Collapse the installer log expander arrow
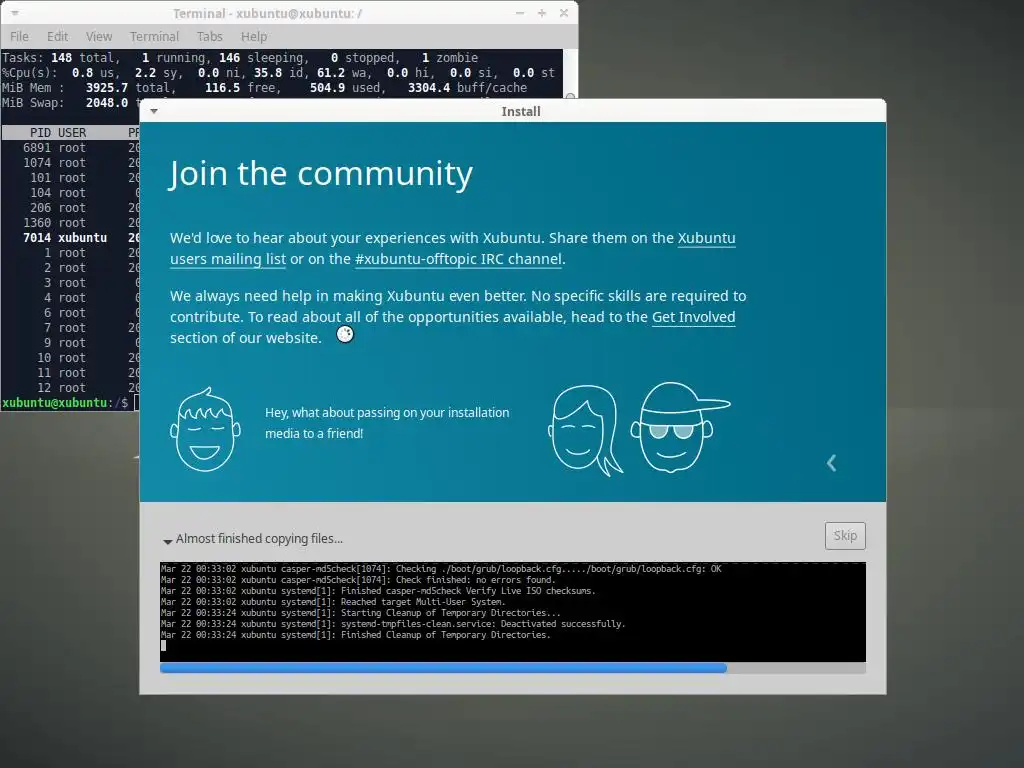Screen dimensions: 1024x768 point(167,541)
